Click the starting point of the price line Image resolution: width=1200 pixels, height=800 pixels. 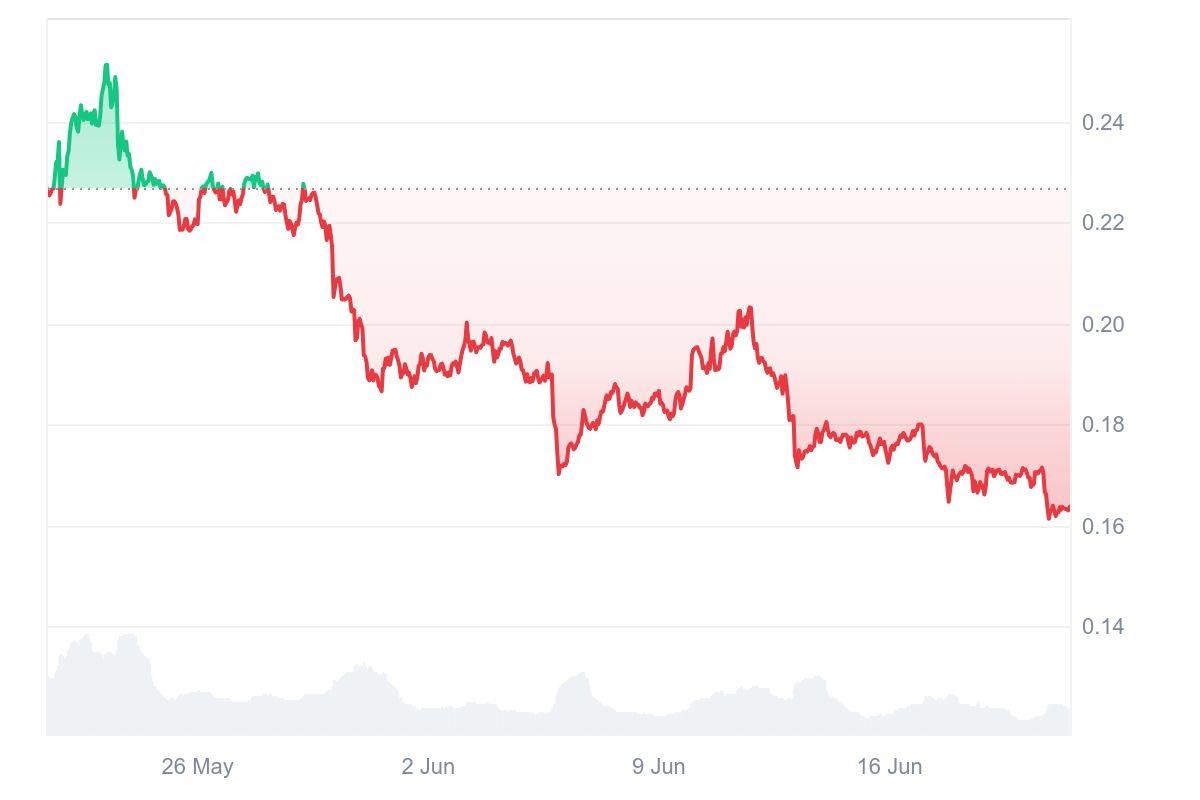(49, 193)
